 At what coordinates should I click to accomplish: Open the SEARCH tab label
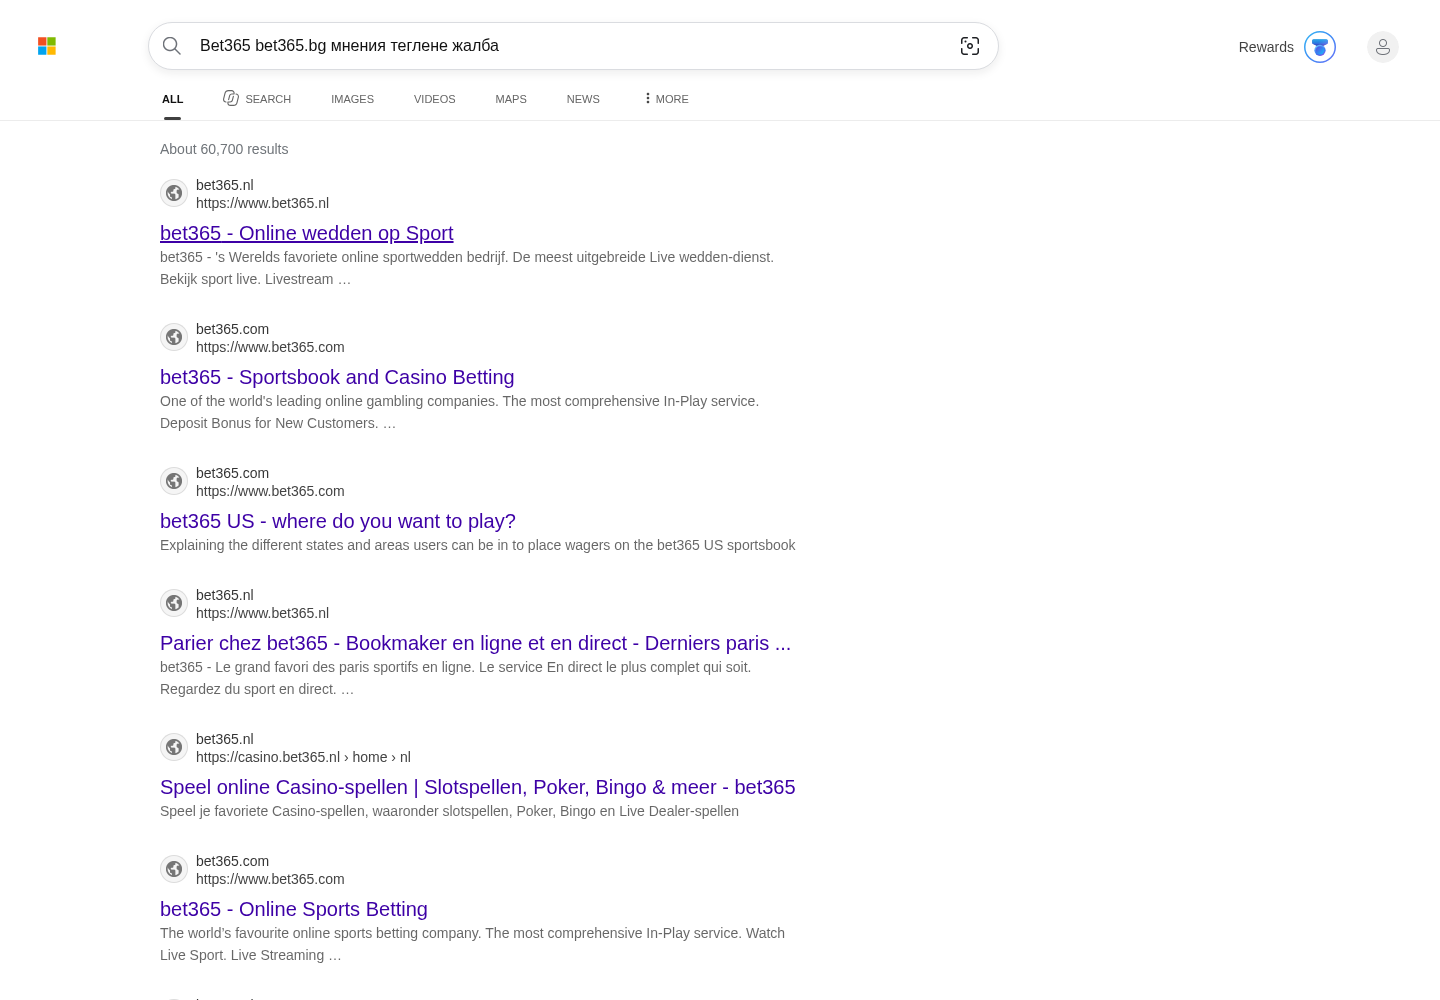268,99
